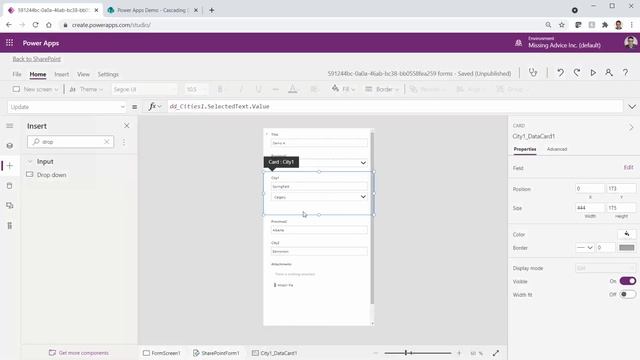Open the View ribbon tab
The width and height of the screenshot is (640, 360).
(83, 74)
